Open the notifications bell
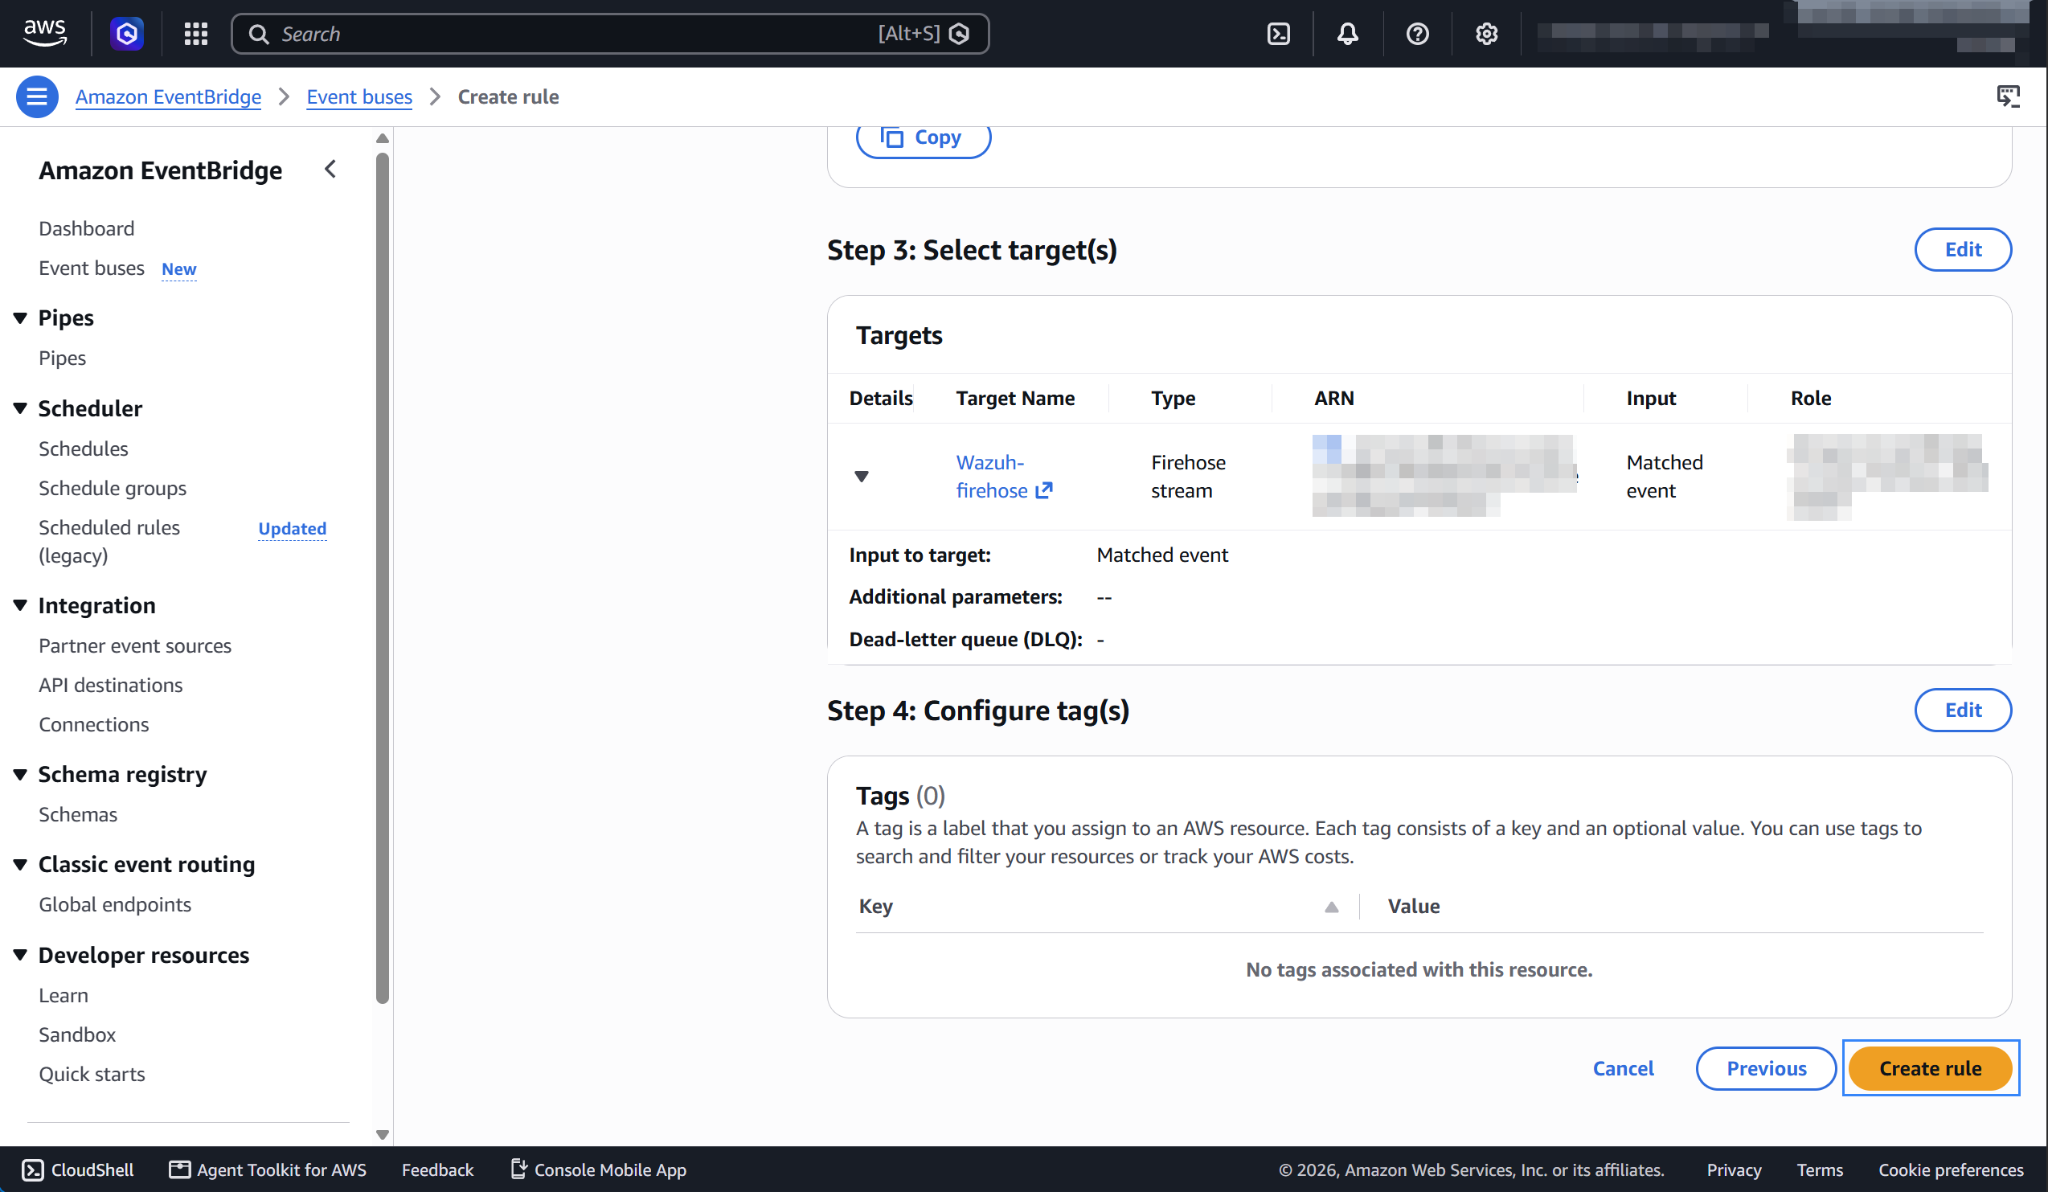Image resolution: width=2048 pixels, height=1192 pixels. tap(1347, 34)
